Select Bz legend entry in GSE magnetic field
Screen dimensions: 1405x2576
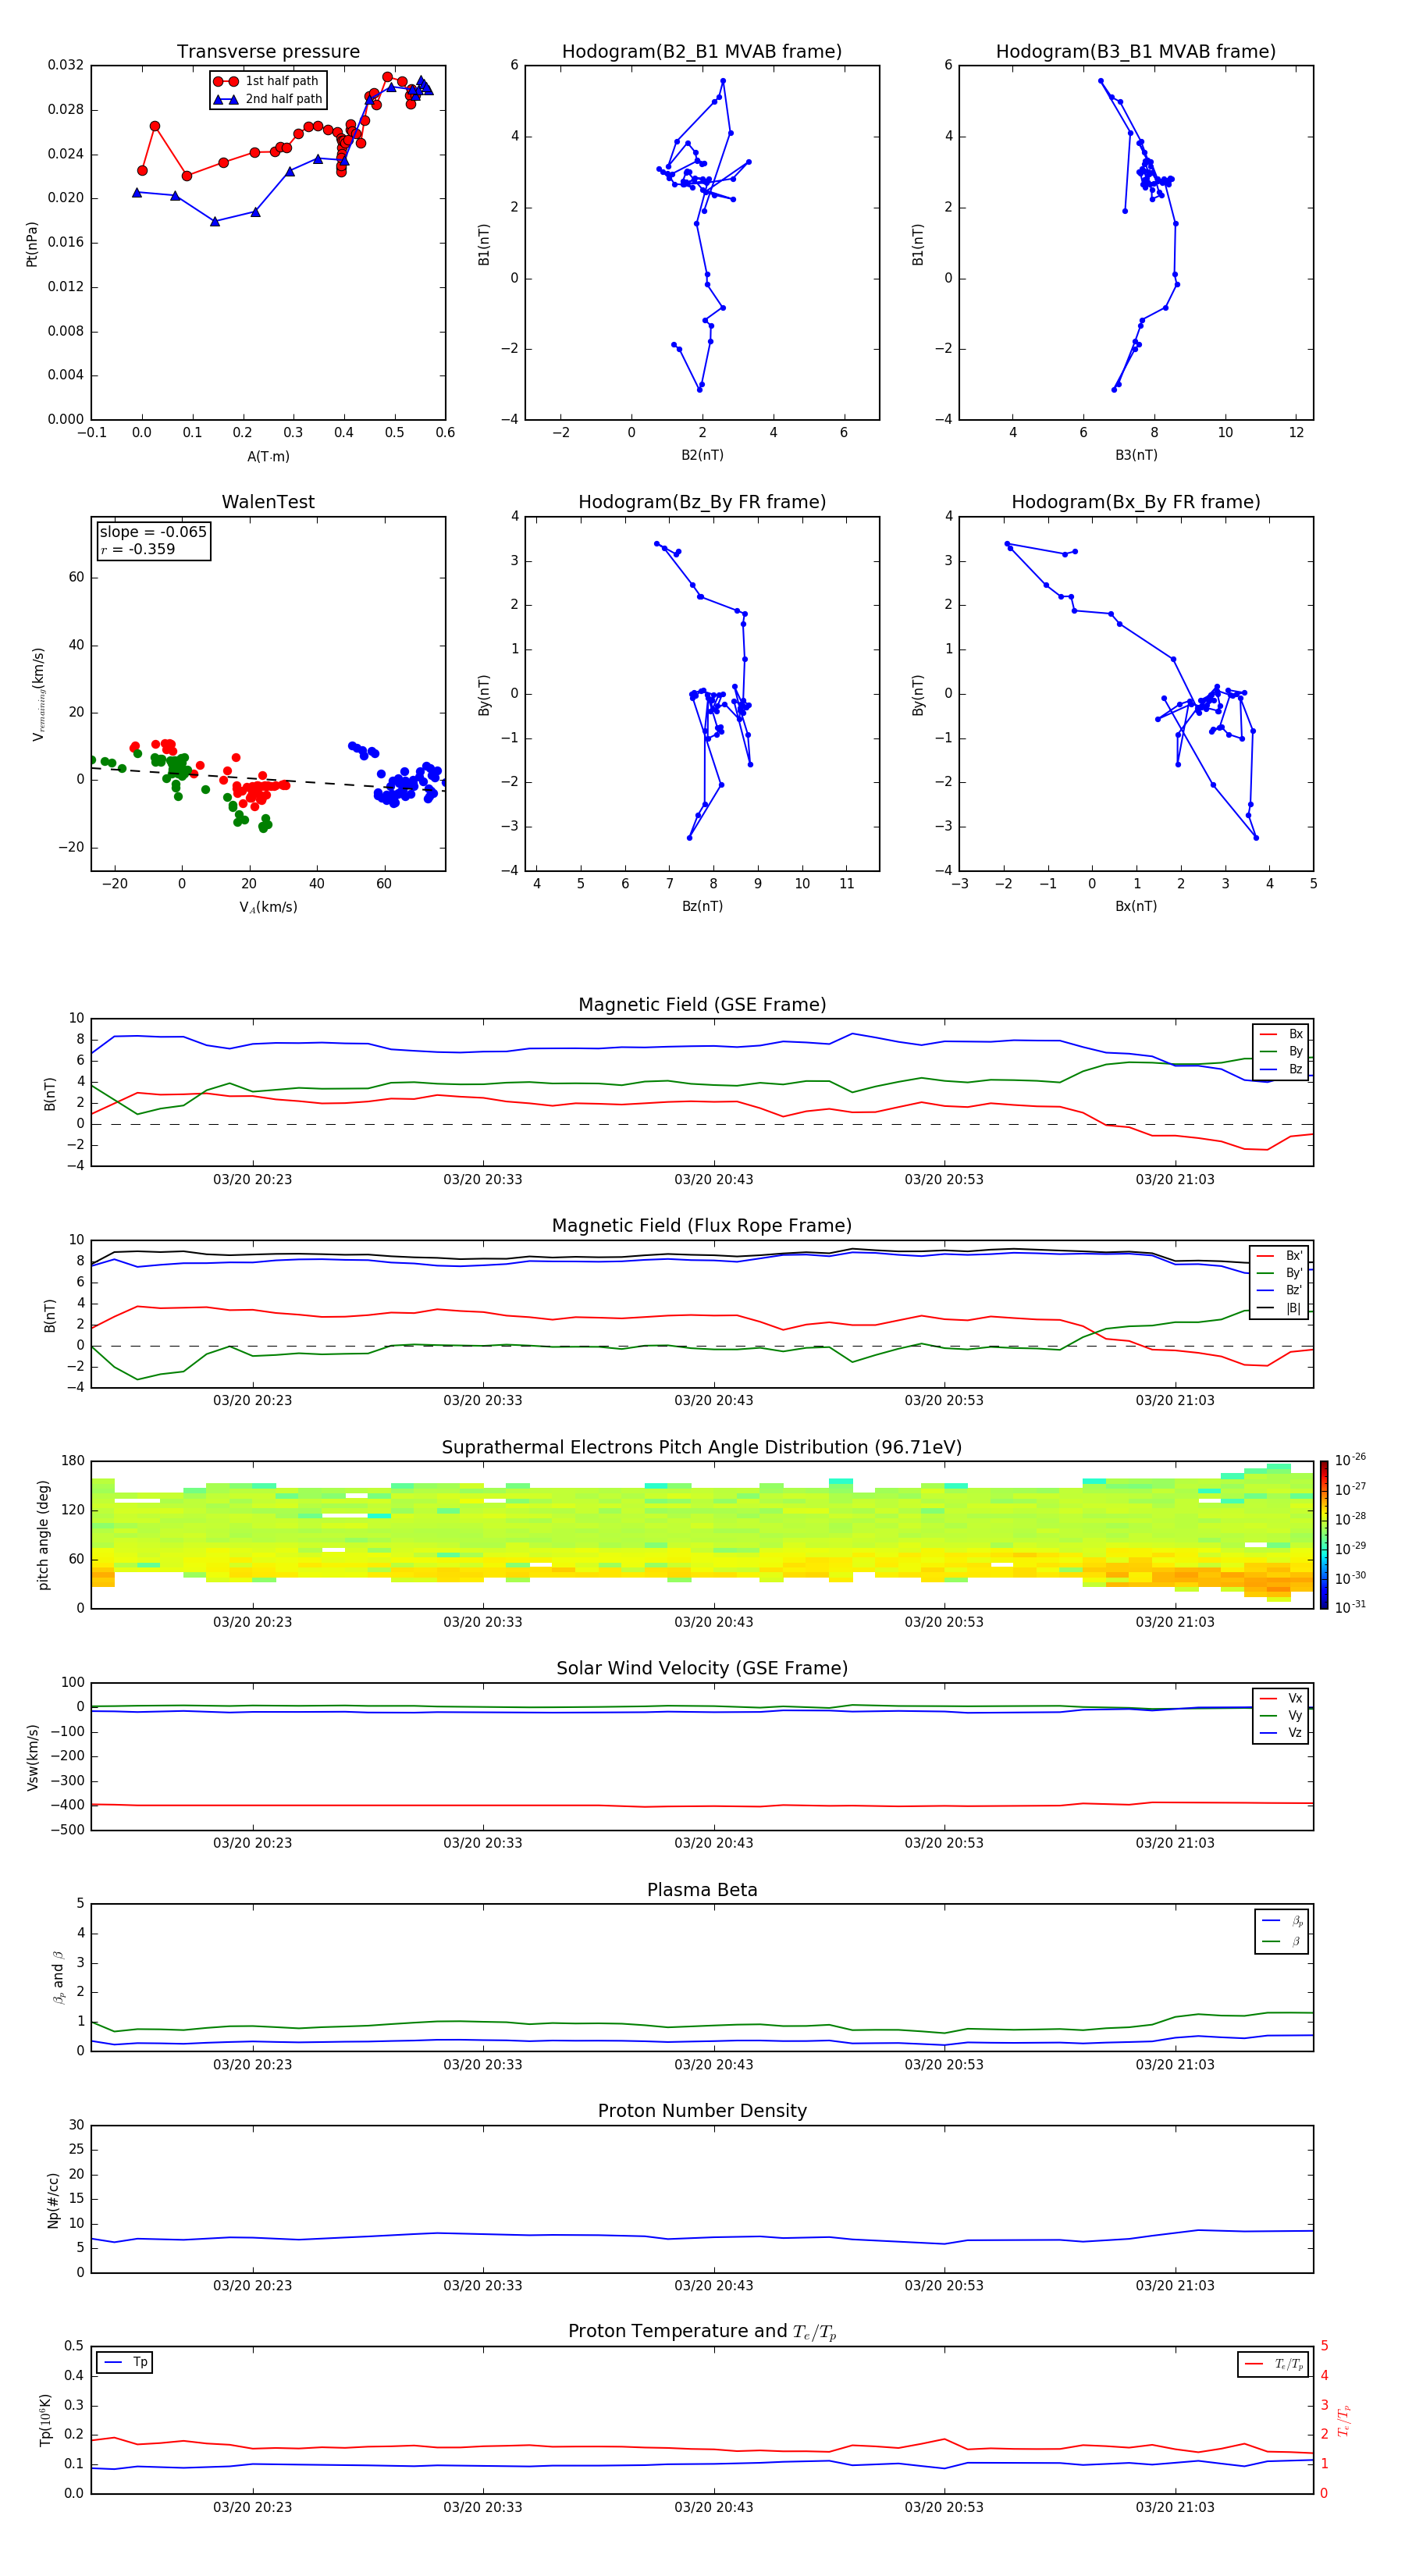point(1282,1069)
